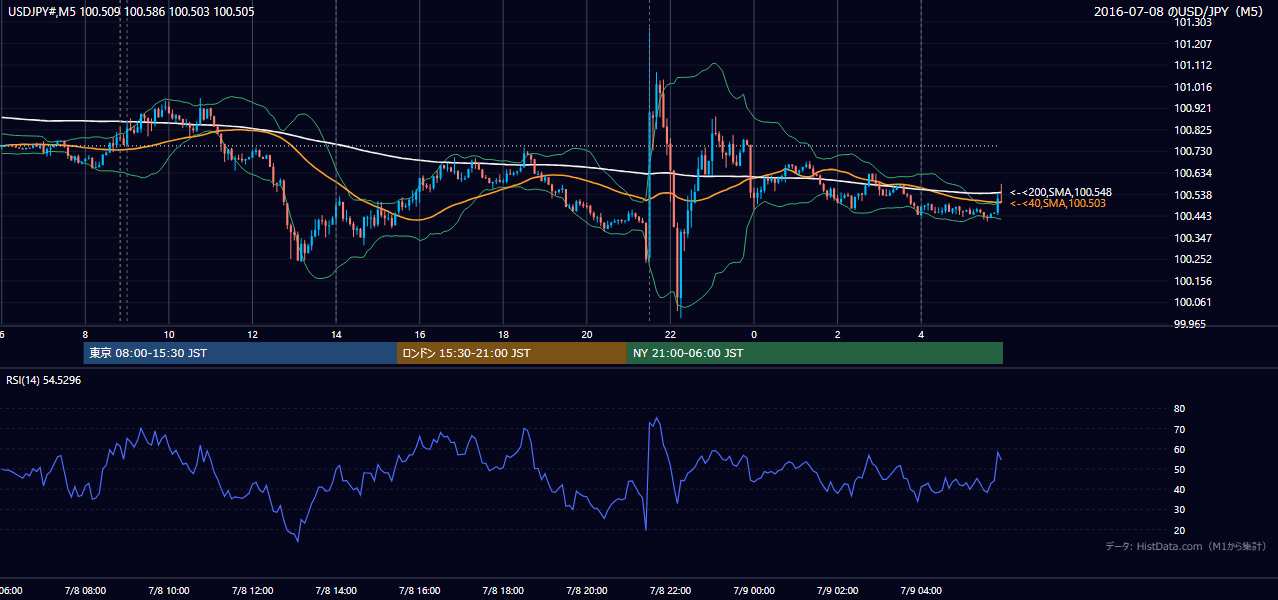Image resolution: width=1278 pixels, height=600 pixels.
Task: Click price axis value 100.825
Action: pos(1193,130)
